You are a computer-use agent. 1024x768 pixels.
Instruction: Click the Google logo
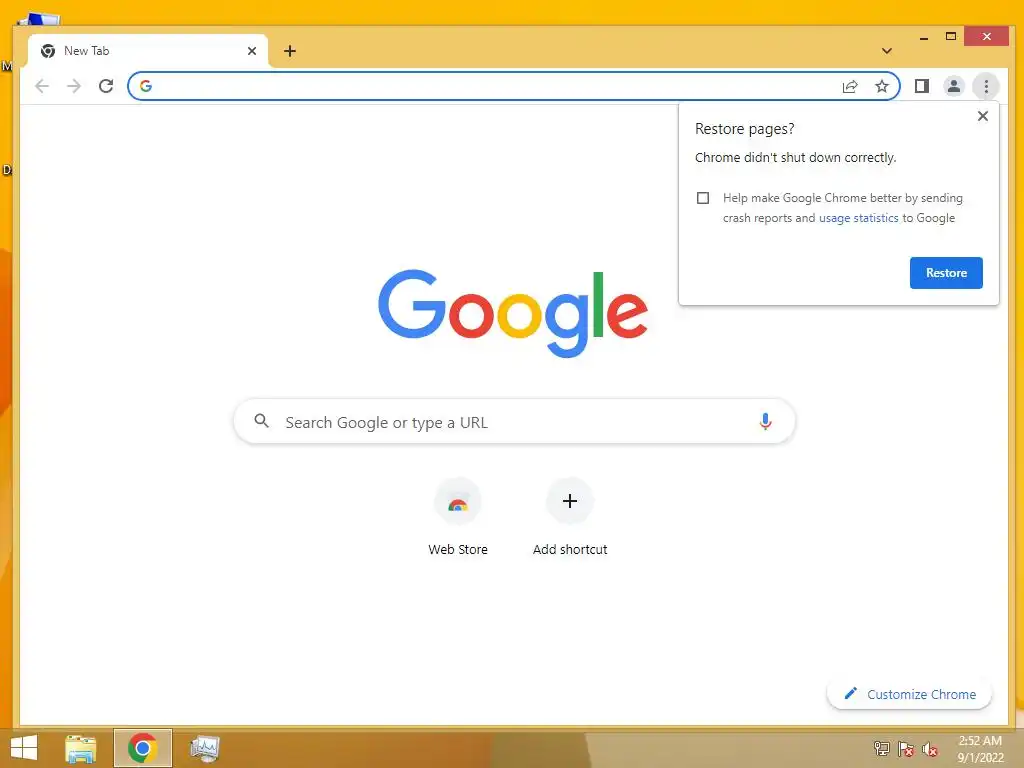[513, 313]
